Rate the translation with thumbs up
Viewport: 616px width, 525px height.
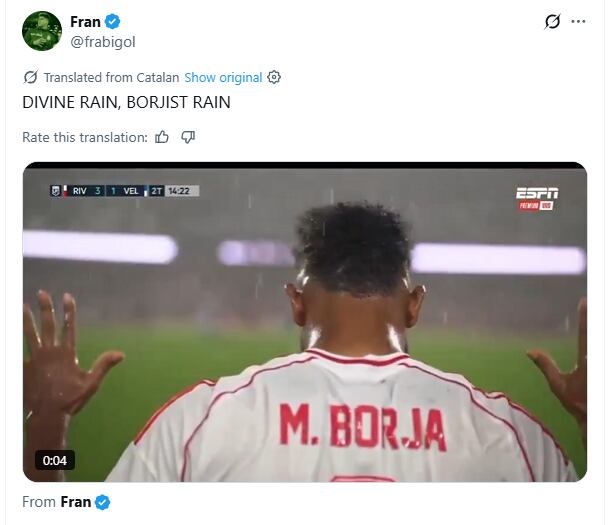coord(162,137)
